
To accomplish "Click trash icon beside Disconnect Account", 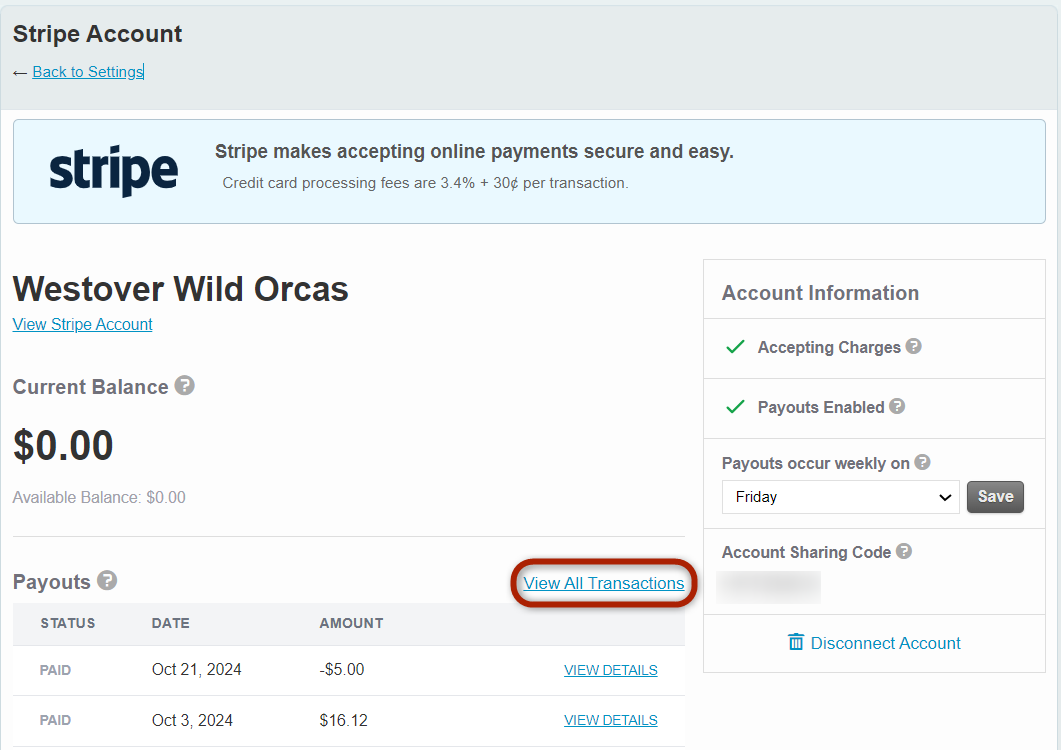I will tap(796, 642).
